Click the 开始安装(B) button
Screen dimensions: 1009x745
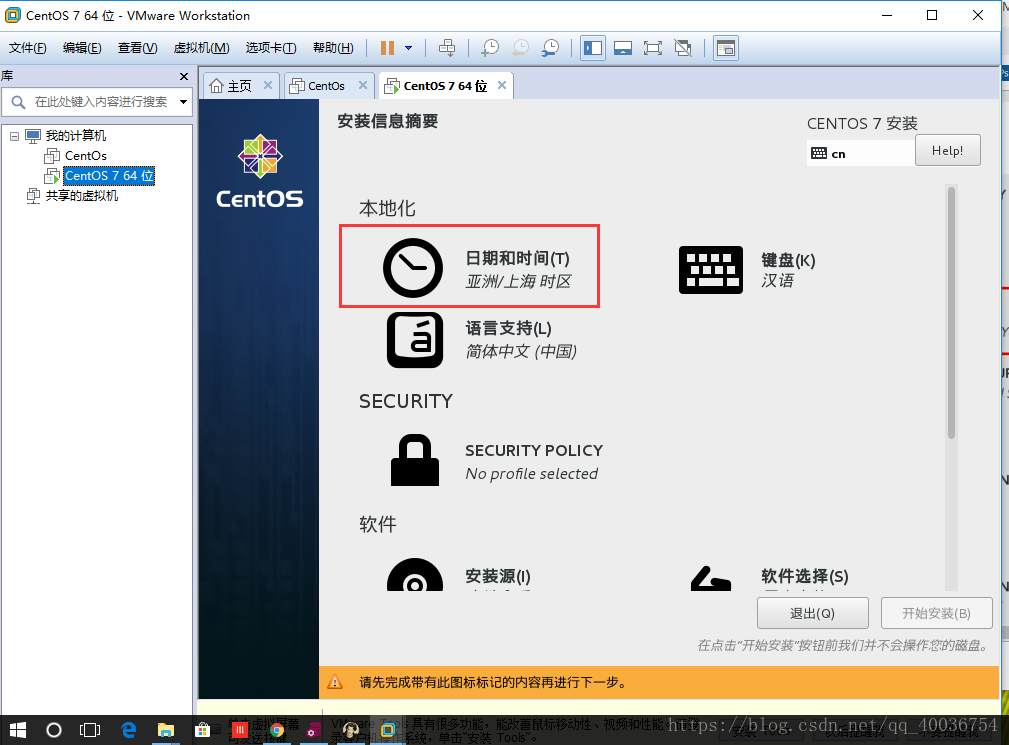pos(936,613)
